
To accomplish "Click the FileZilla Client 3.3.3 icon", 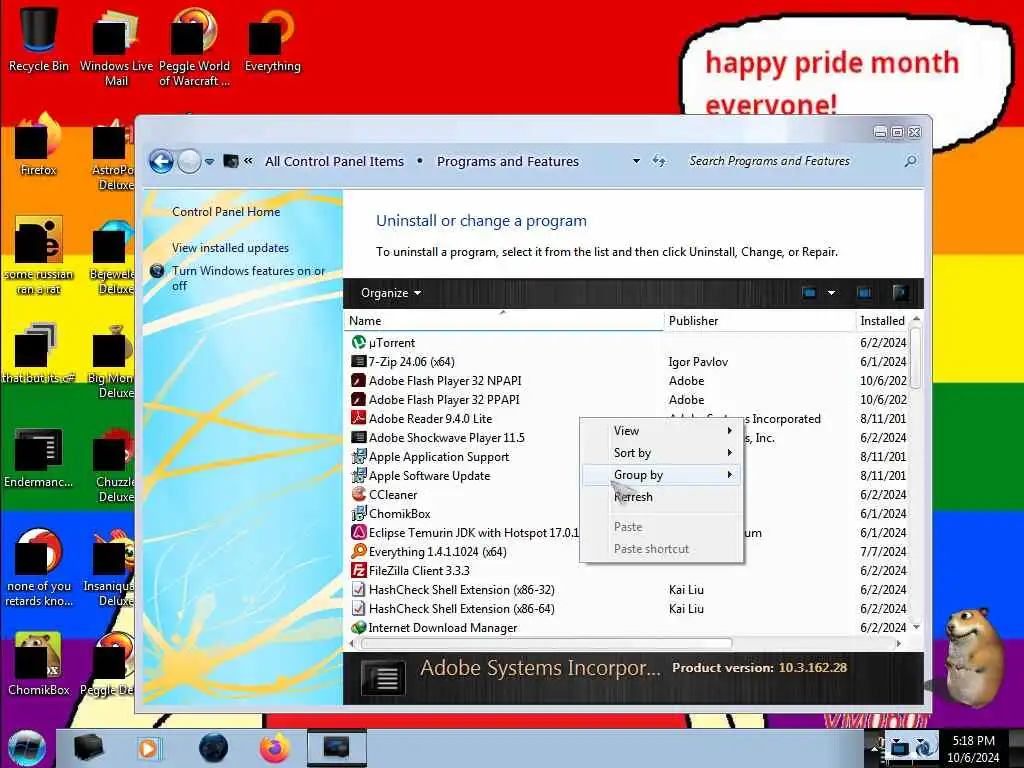I will point(359,570).
